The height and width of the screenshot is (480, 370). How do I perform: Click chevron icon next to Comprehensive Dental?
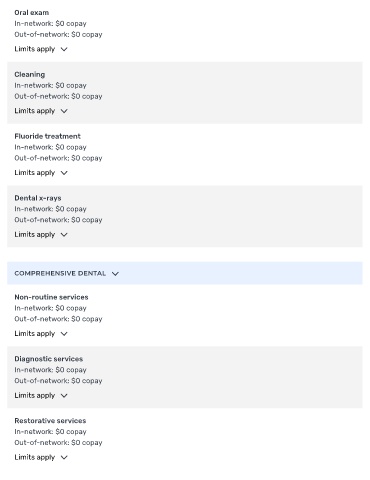(x=115, y=274)
